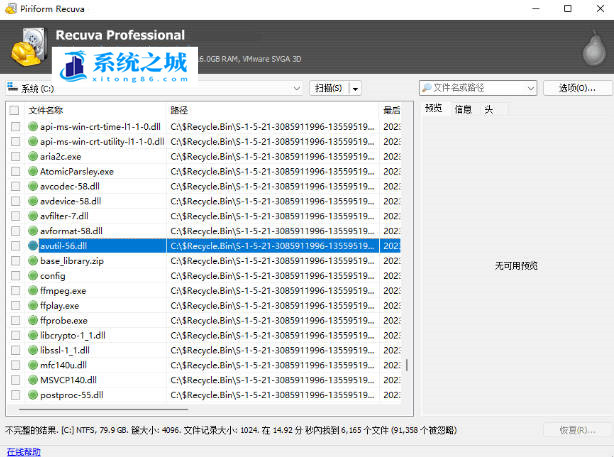Image resolution: width=614 pixels, height=457 pixels.
Task: Click the green status dot for avfilter-7.dll
Action: tap(33, 216)
